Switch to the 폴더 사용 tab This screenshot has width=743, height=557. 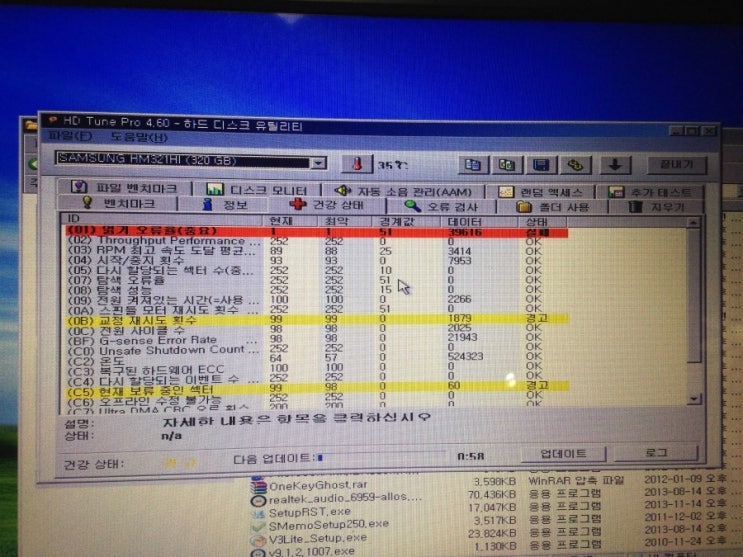[x=552, y=207]
